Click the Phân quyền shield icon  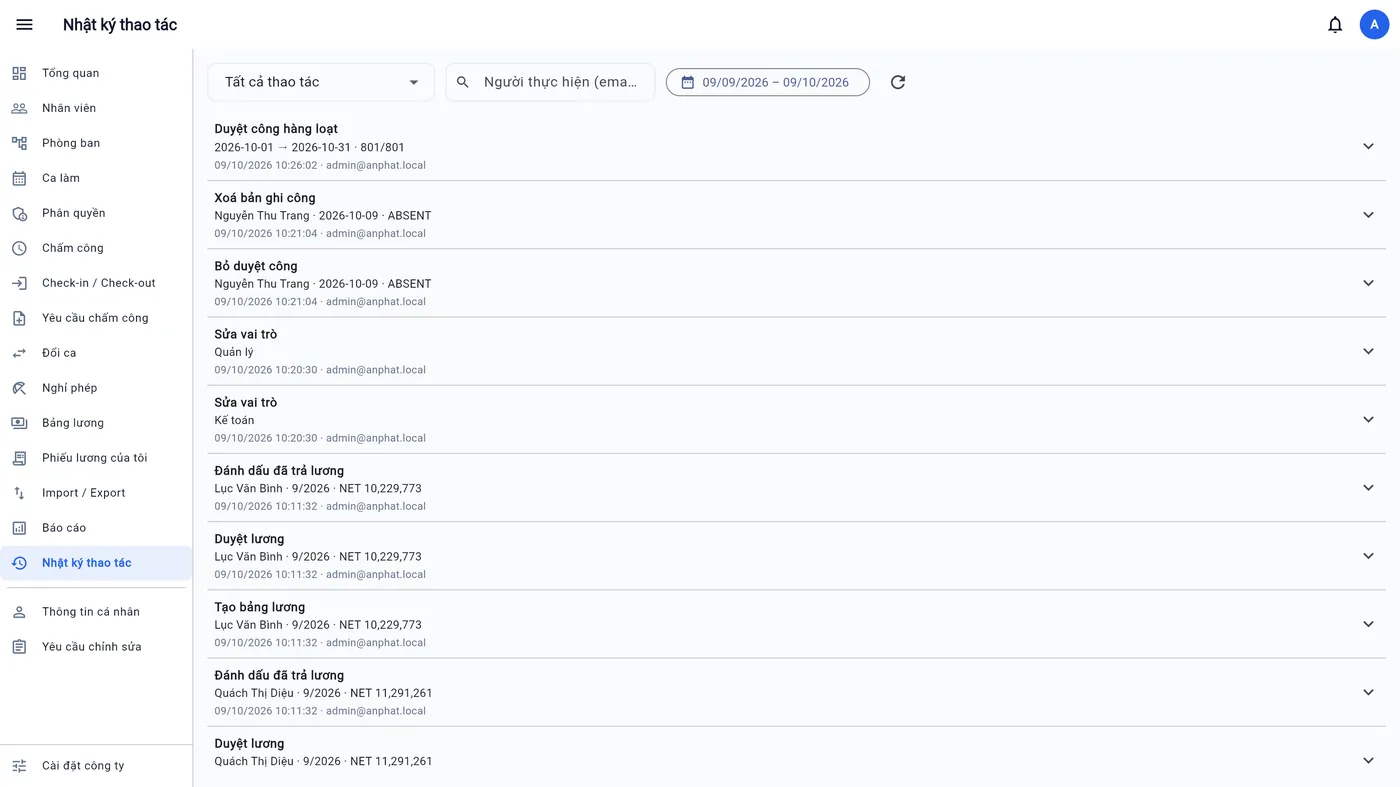[x=19, y=213]
